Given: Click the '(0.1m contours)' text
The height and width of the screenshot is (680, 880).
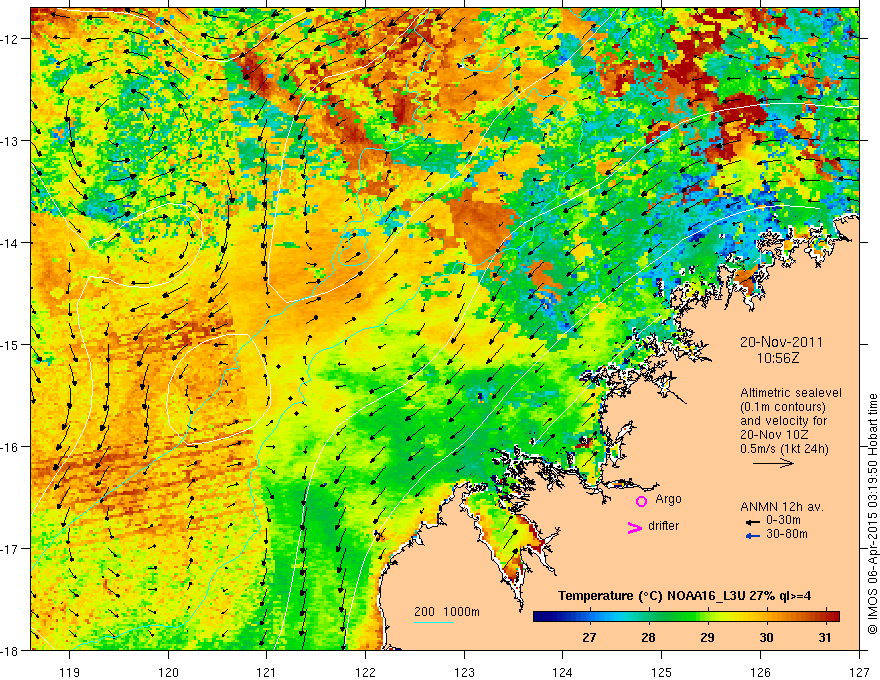Looking at the screenshot, I should click(782, 407).
